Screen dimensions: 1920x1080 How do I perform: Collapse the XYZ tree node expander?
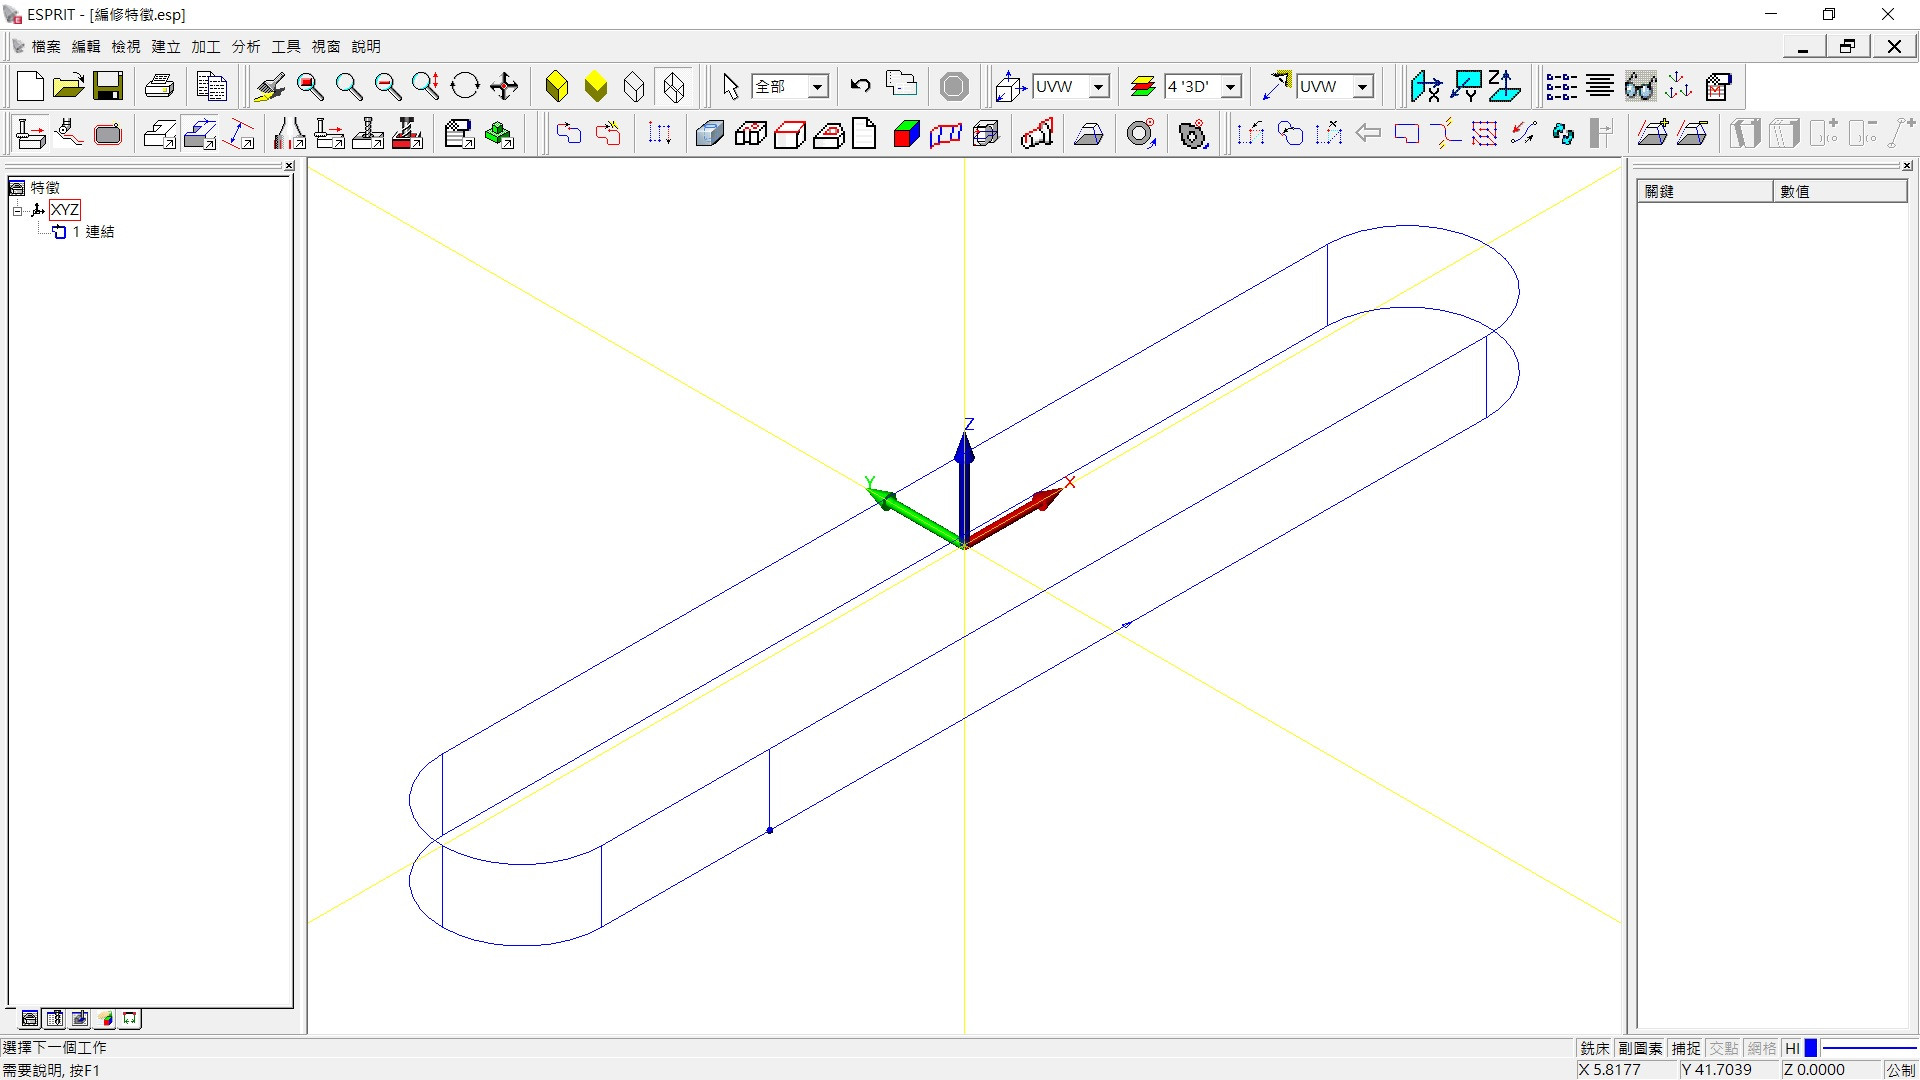pyautogui.click(x=17, y=210)
